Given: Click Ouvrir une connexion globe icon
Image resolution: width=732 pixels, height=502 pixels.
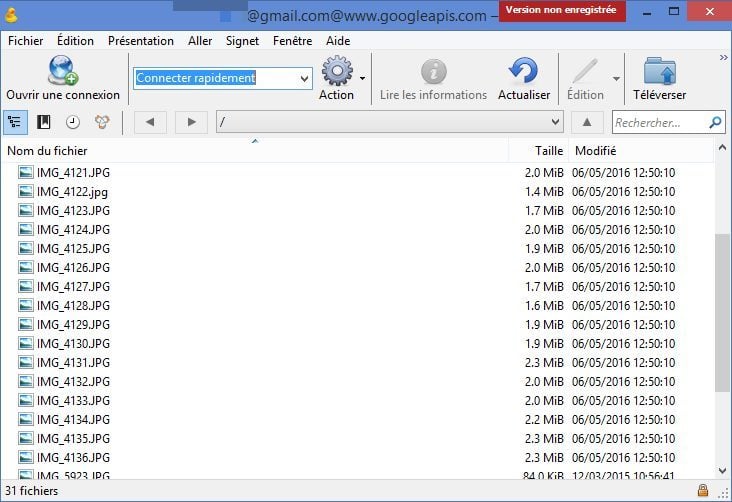Looking at the screenshot, I should [62, 72].
